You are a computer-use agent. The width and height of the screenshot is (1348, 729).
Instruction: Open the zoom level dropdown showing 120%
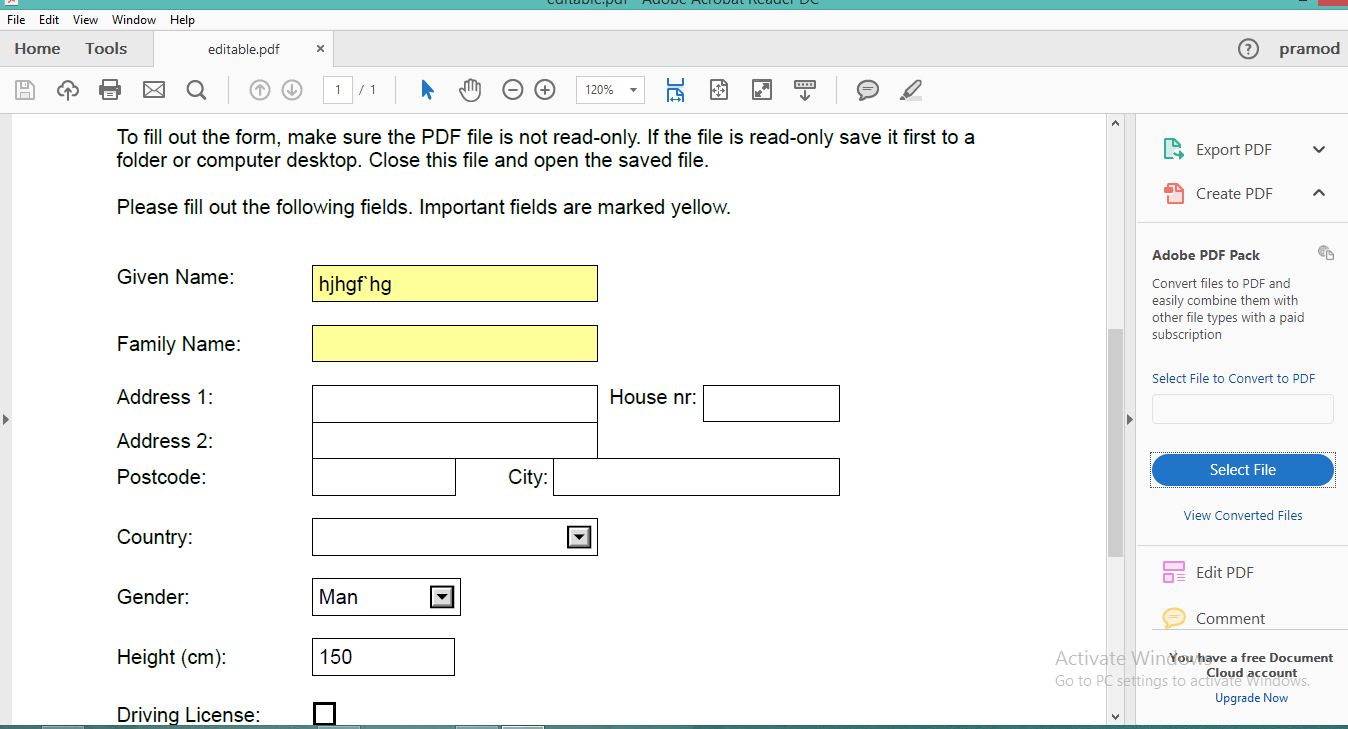click(610, 89)
